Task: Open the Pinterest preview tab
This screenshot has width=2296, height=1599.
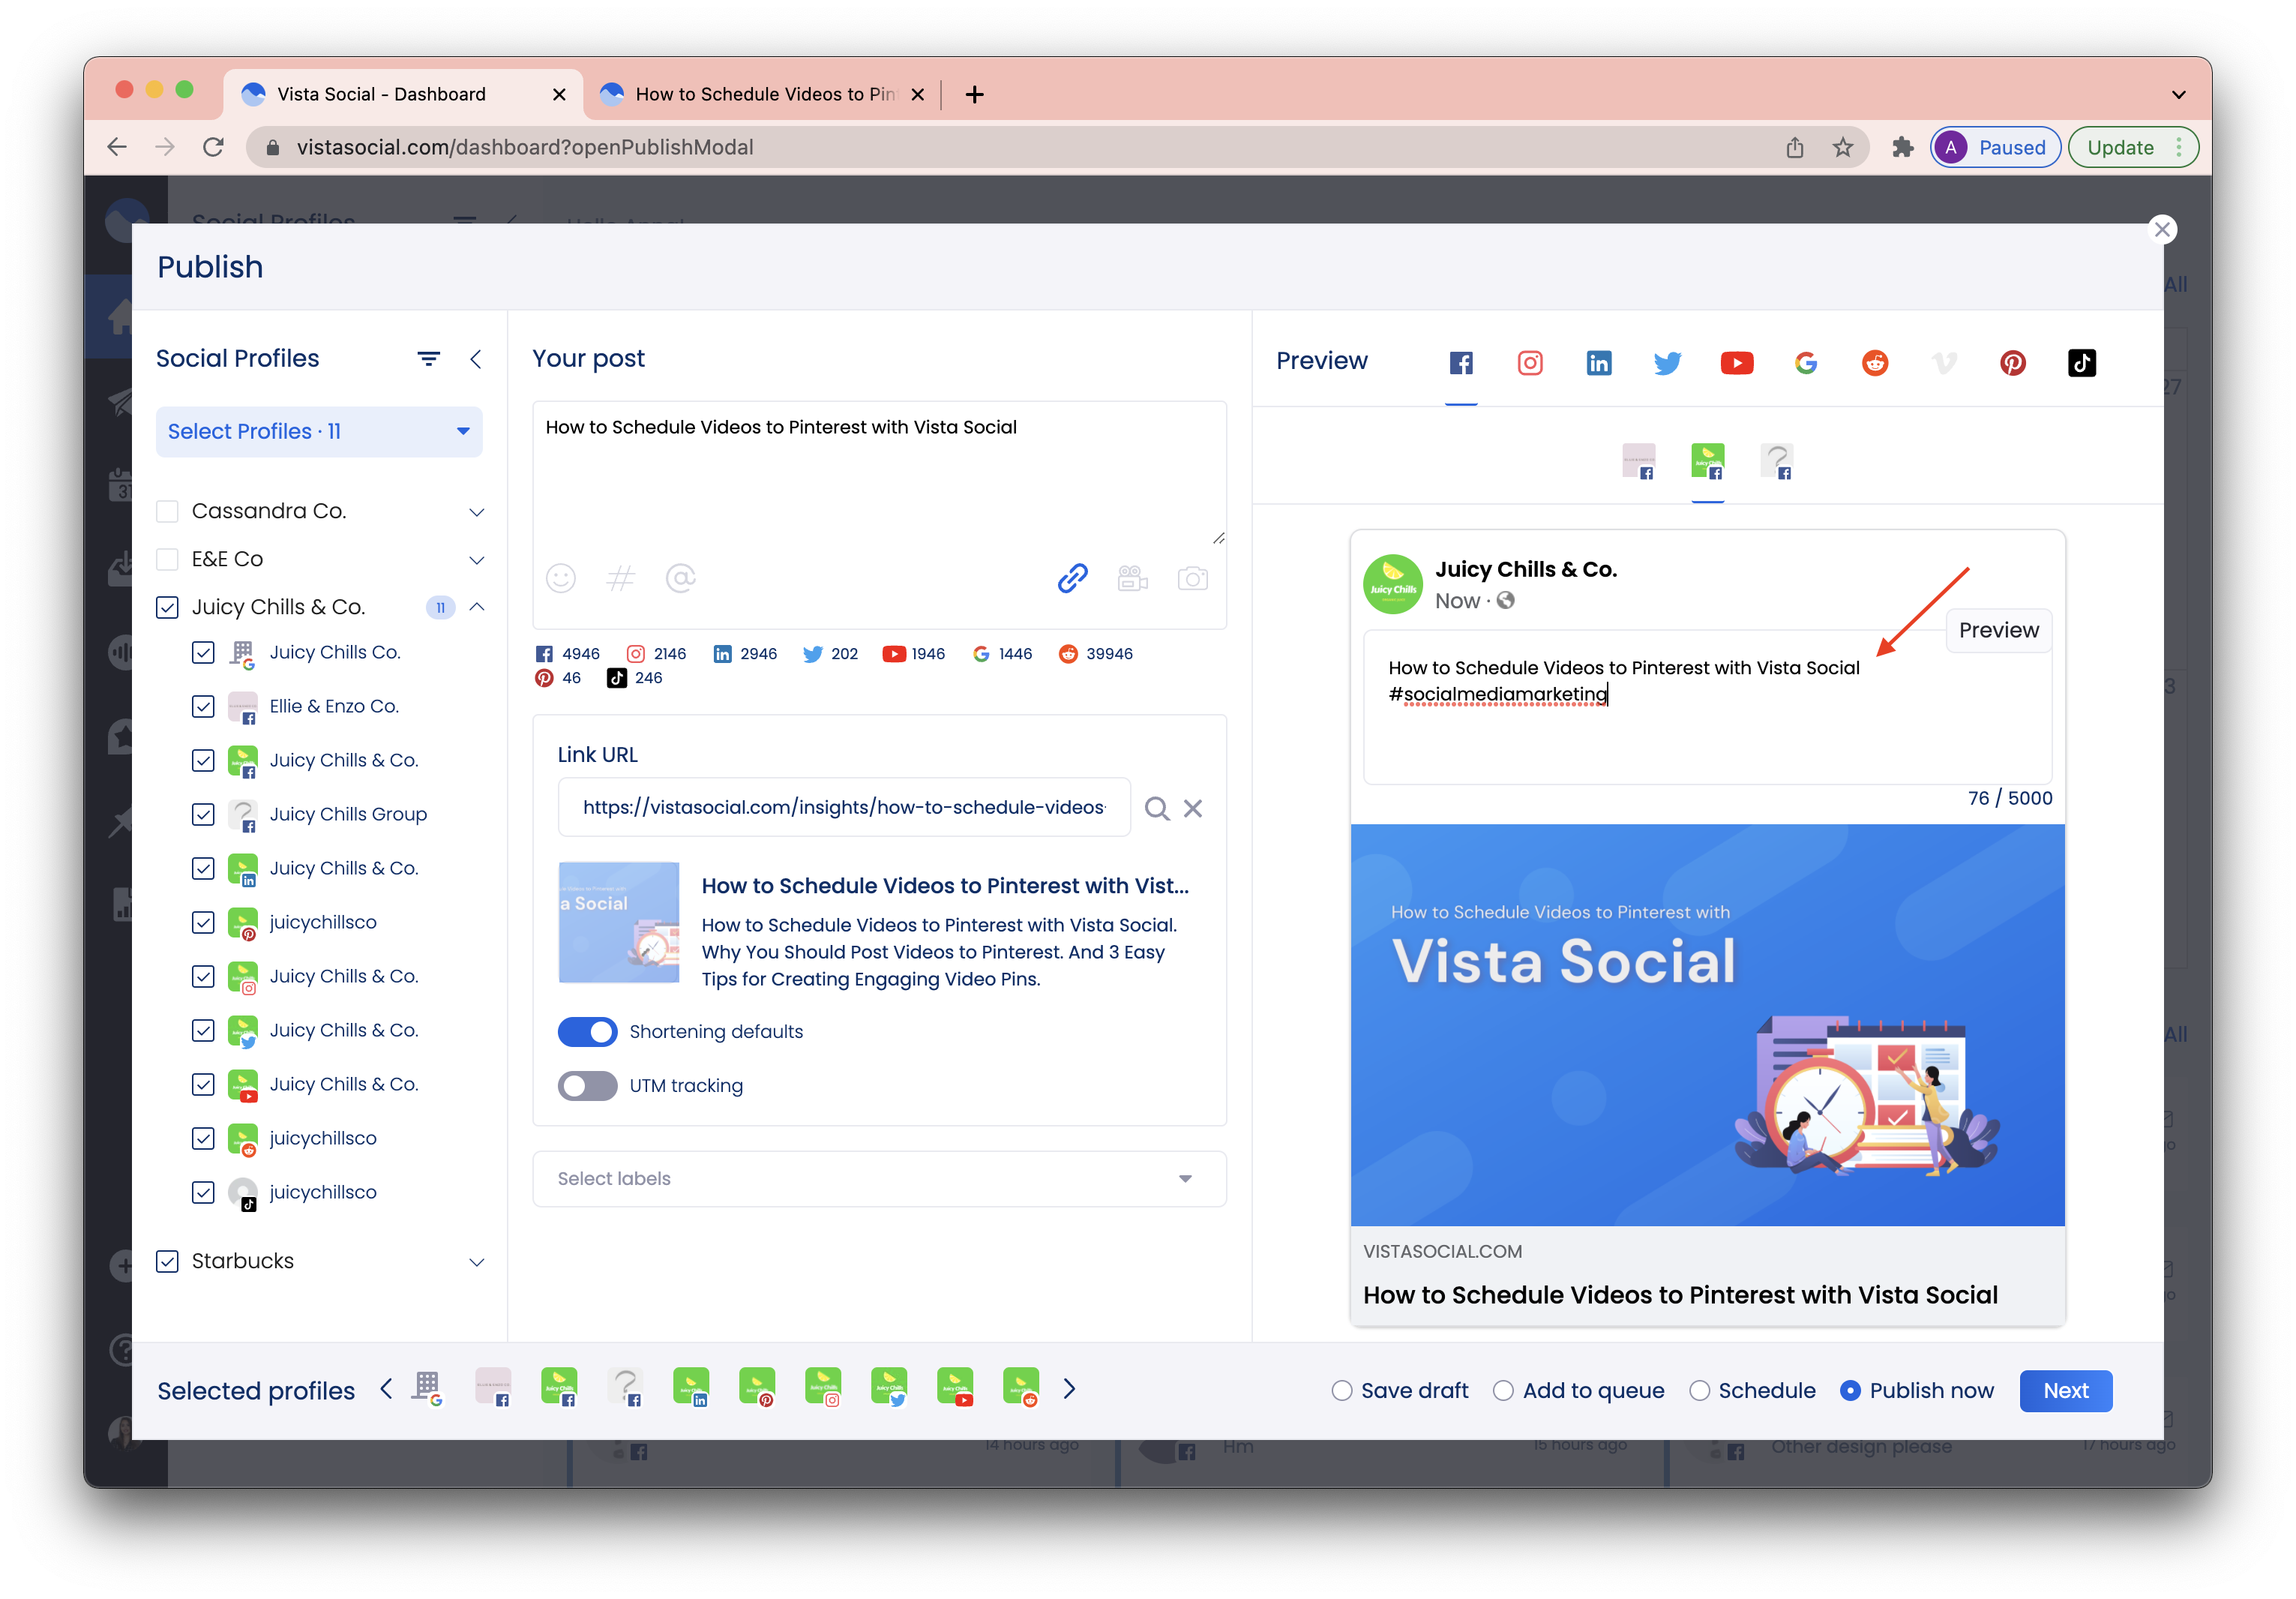Action: (x=2013, y=363)
